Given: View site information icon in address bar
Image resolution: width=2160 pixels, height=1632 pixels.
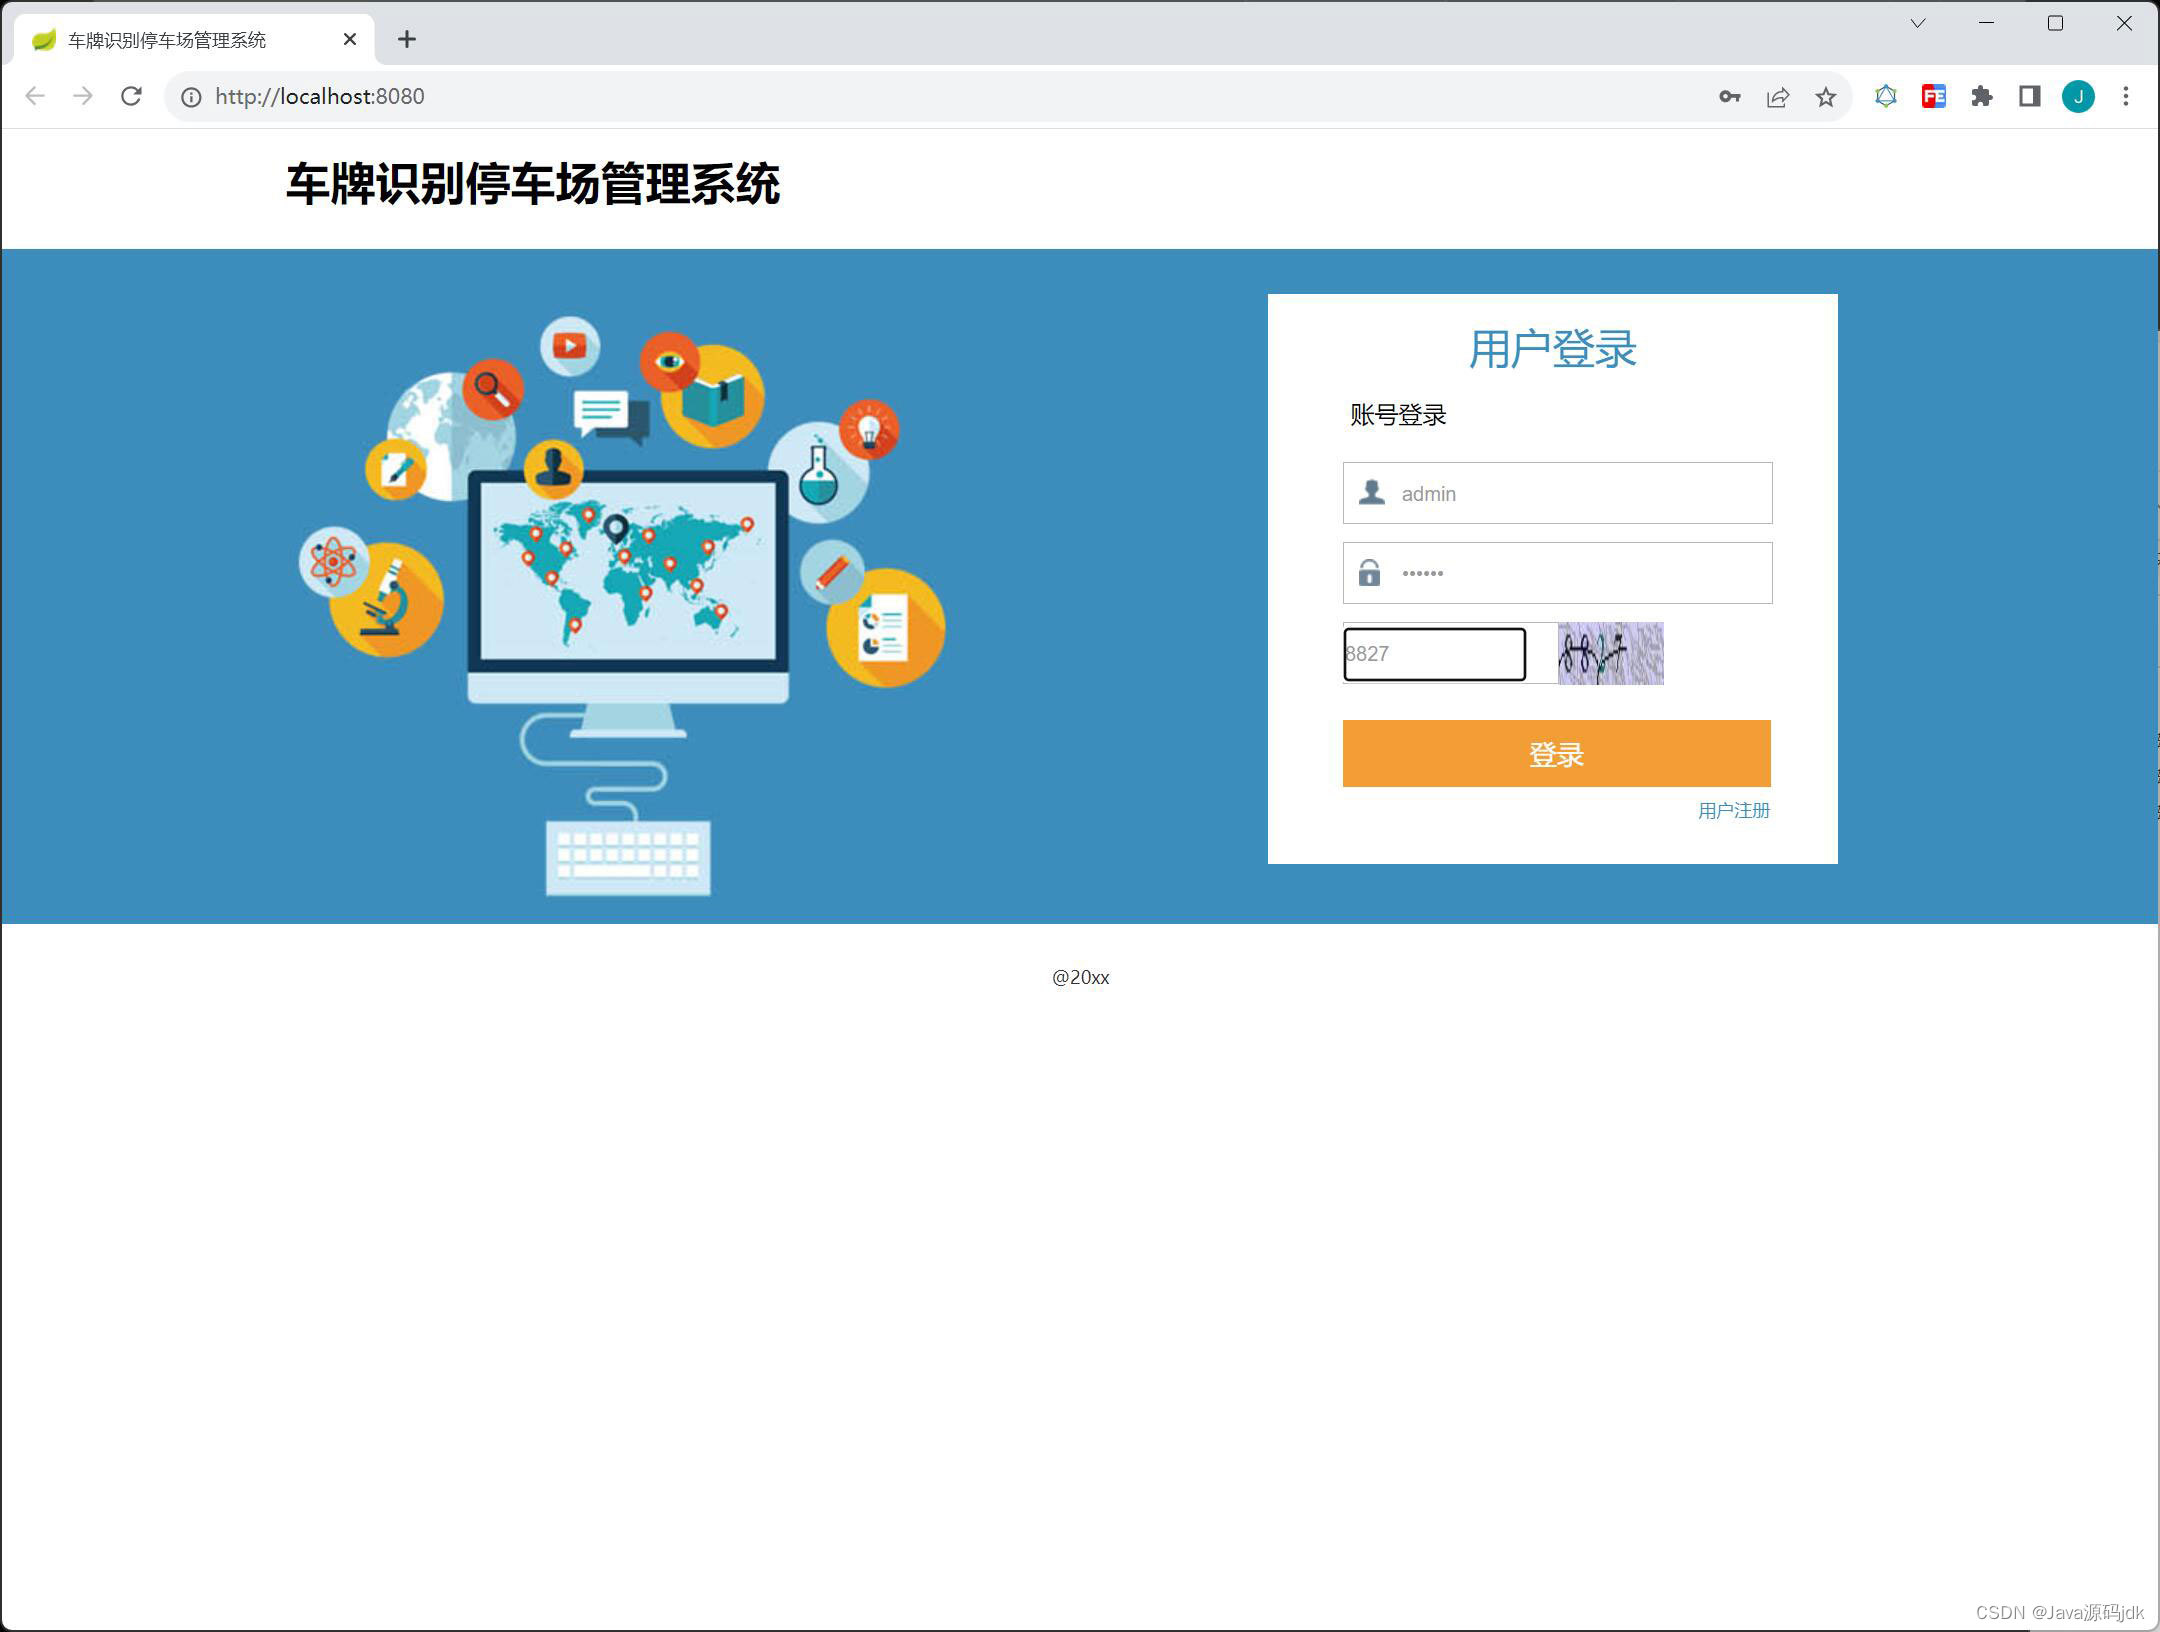Looking at the screenshot, I should coord(191,97).
